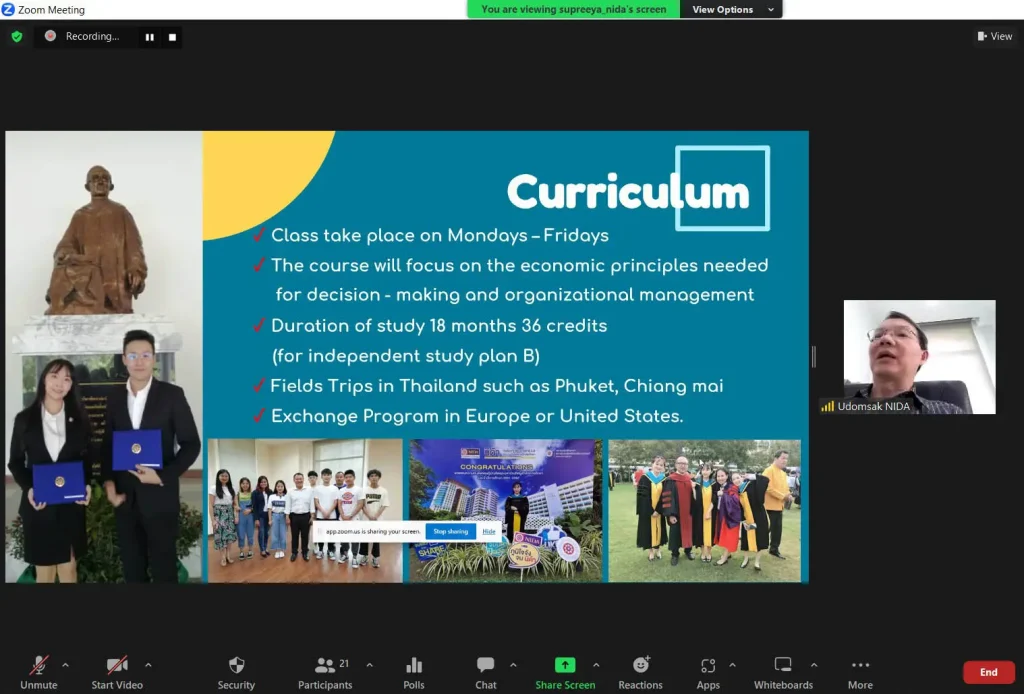The image size is (1024, 694).
Task: Expand audio options arrow next to Unmute
Action: click(x=66, y=665)
